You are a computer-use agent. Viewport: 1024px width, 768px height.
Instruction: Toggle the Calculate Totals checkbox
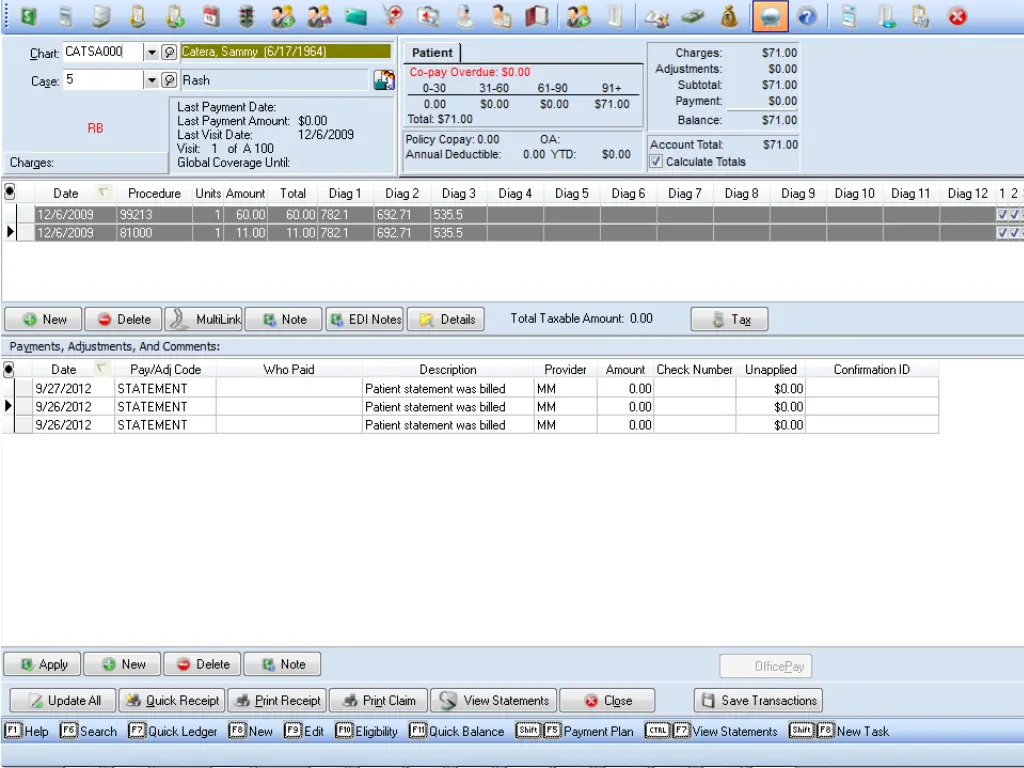(656, 161)
